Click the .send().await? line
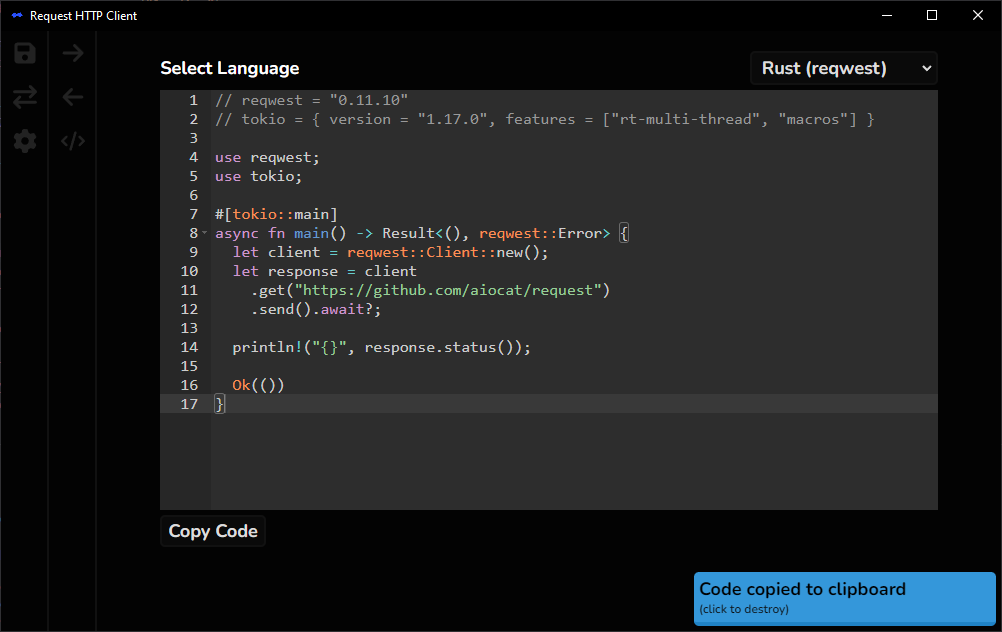Image resolution: width=1002 pixels, height=632 pixels. point(316,309)
